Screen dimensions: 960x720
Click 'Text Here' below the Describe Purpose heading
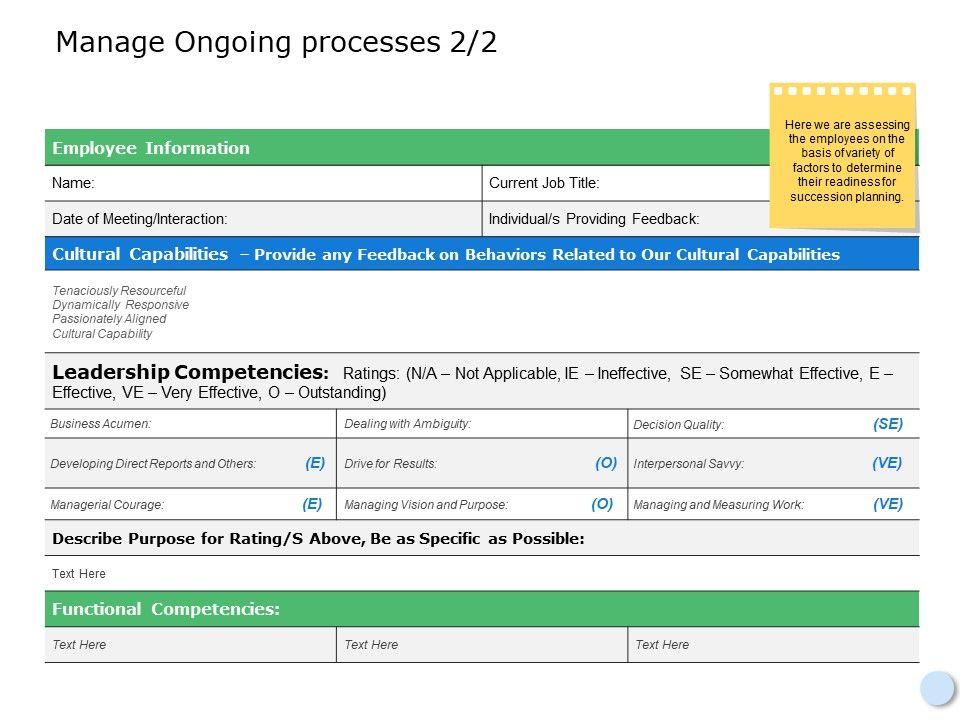(79, 574)
